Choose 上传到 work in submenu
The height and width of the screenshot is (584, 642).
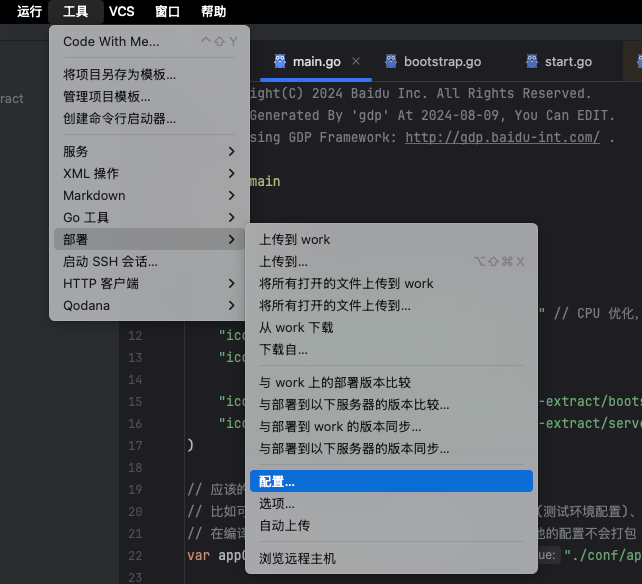pos(391,240)
